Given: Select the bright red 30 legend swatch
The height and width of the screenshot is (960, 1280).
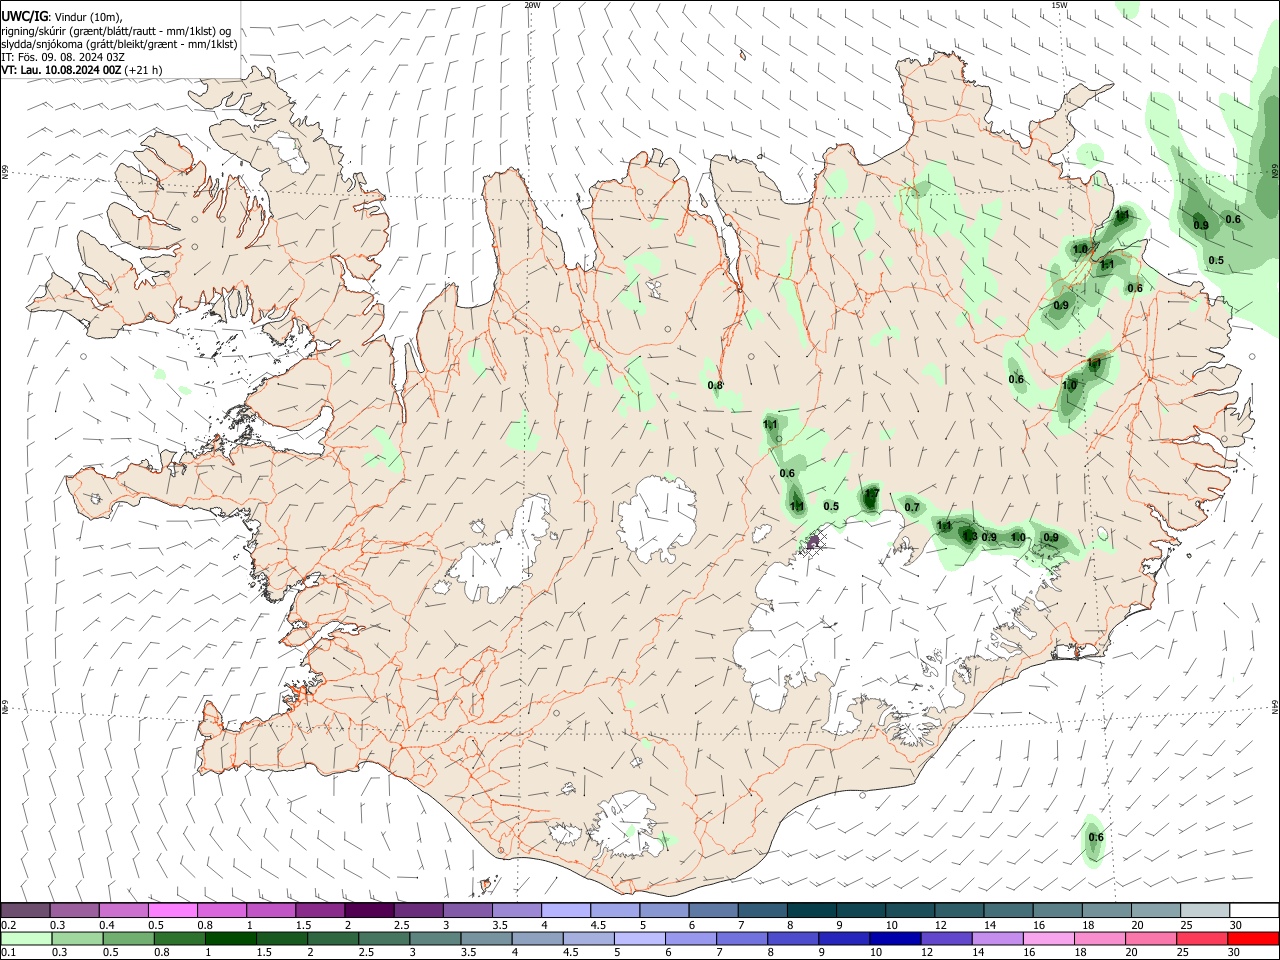Looking at the screenshot, I should (1253, 938).
